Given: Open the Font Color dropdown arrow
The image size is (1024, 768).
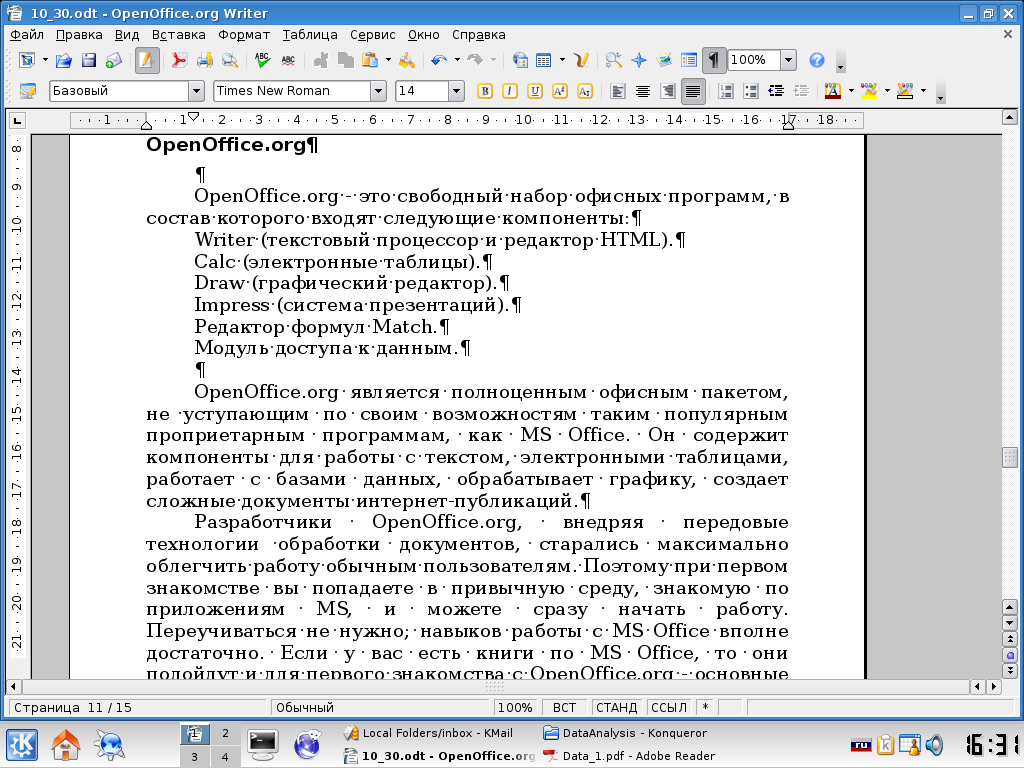Looking at the screenshot, I should point(851,91).
